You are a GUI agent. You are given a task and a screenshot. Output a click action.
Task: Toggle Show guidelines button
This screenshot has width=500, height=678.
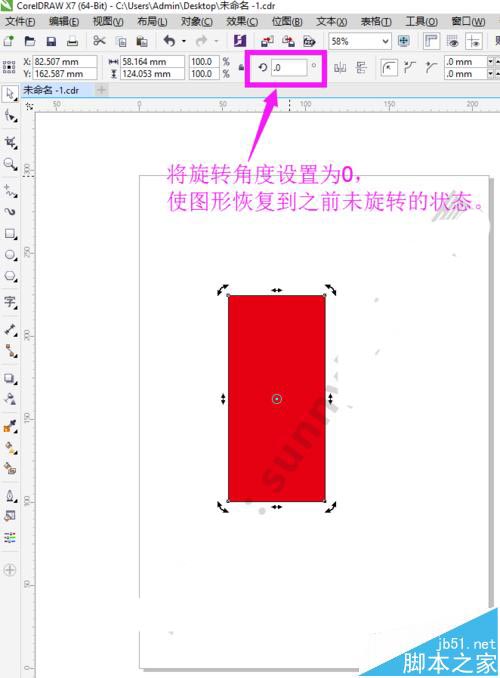474,42
